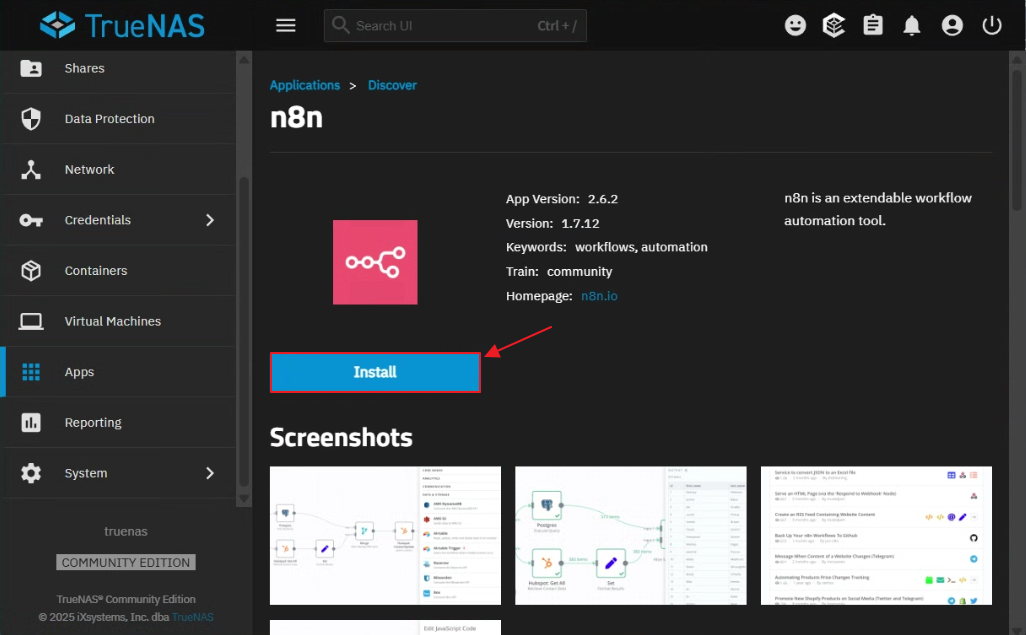Click the sidebar scrollbar up arrow
Screen dimensions: 1026x635
tap(244, 59)
